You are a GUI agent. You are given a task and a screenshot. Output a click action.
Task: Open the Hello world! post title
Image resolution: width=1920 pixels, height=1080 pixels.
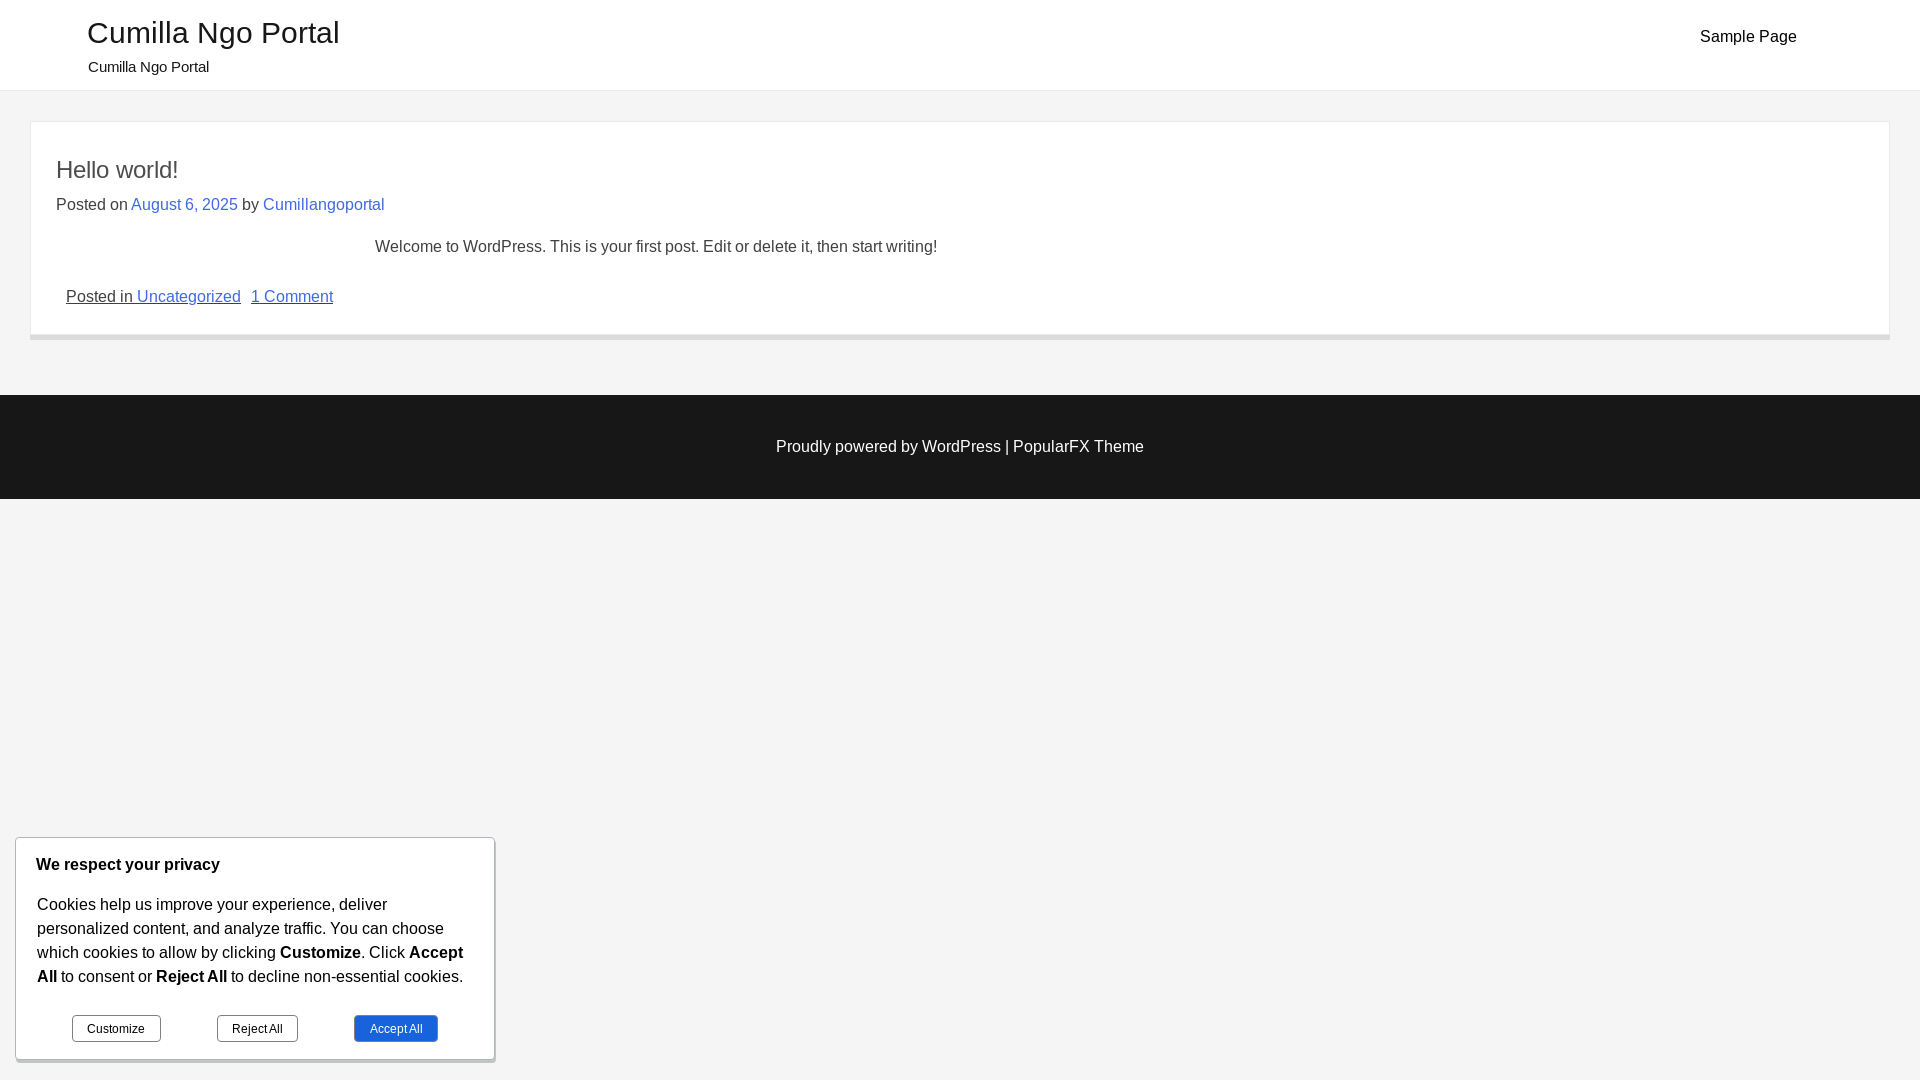point(117,170)
